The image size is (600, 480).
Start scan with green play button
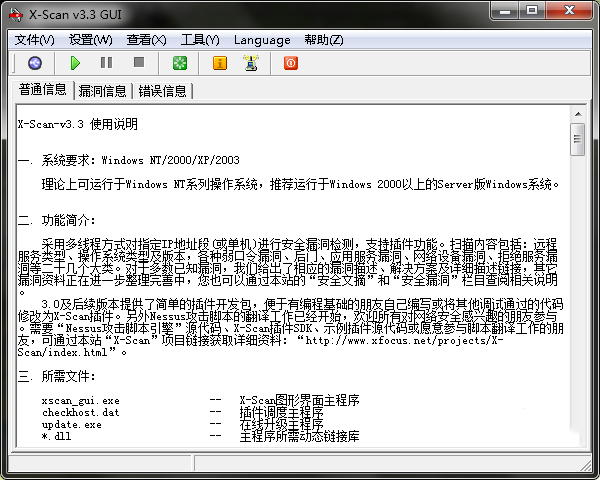[x=75, y=63]
